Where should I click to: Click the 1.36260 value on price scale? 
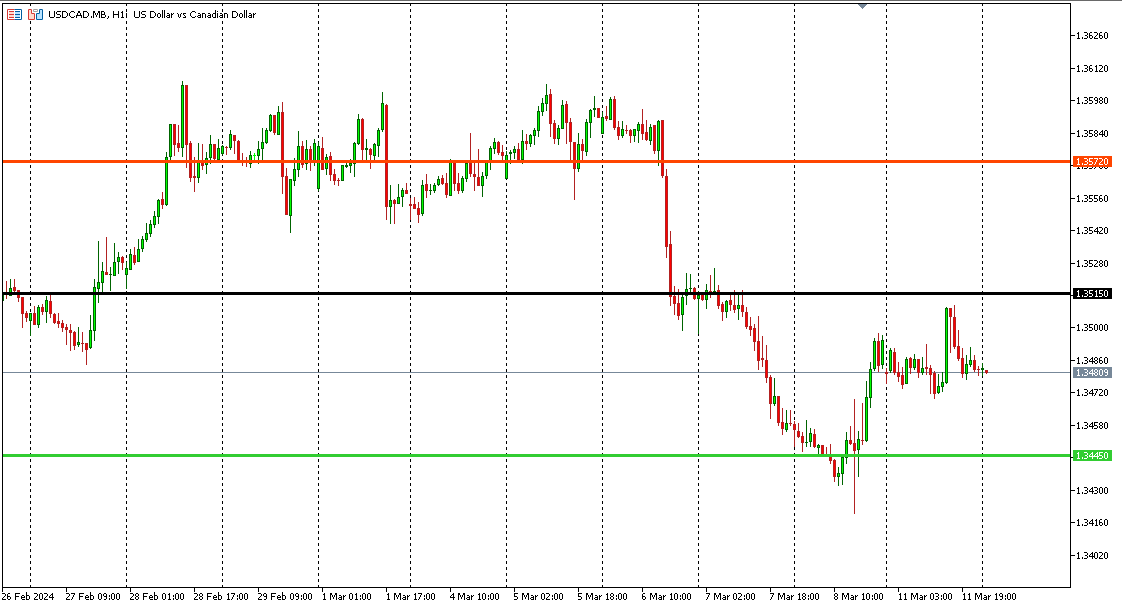pyautogui.click(x=1093, y=36)
